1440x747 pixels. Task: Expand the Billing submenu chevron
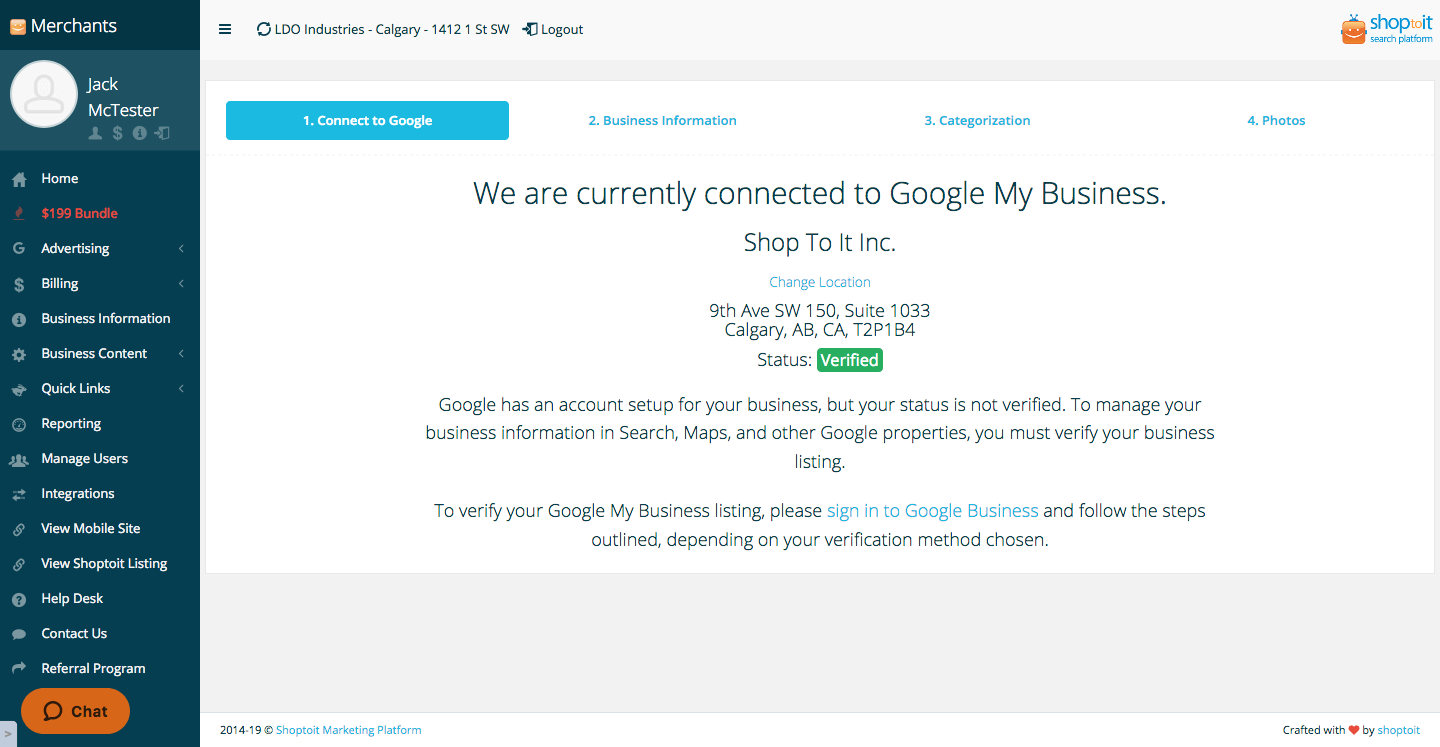pos(181,283)
